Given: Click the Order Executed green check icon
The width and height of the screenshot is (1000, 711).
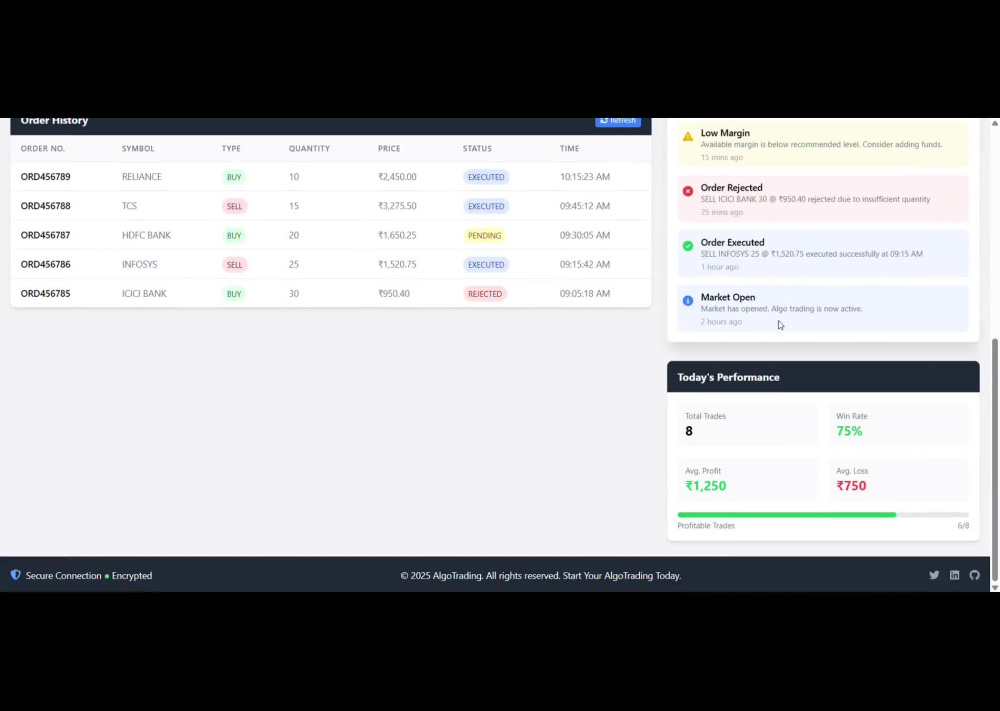Looking at the screenshot, I should [688, 246].
